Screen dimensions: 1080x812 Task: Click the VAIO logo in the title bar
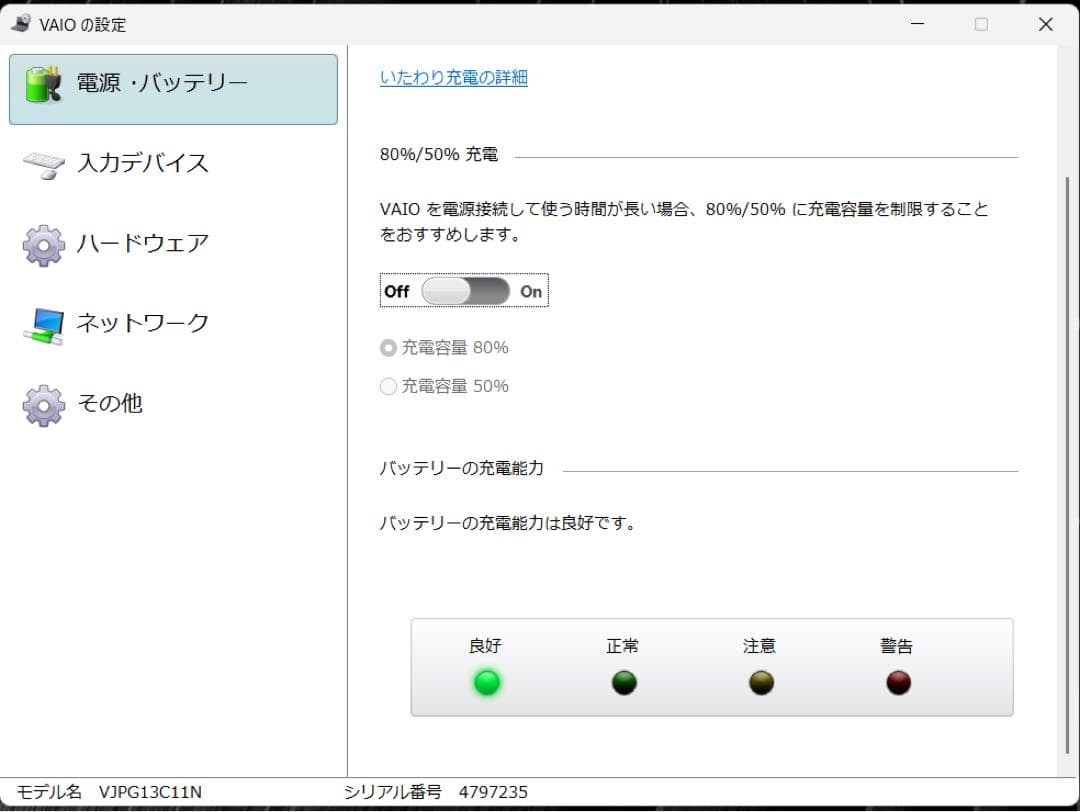click(x=18, y=22)
